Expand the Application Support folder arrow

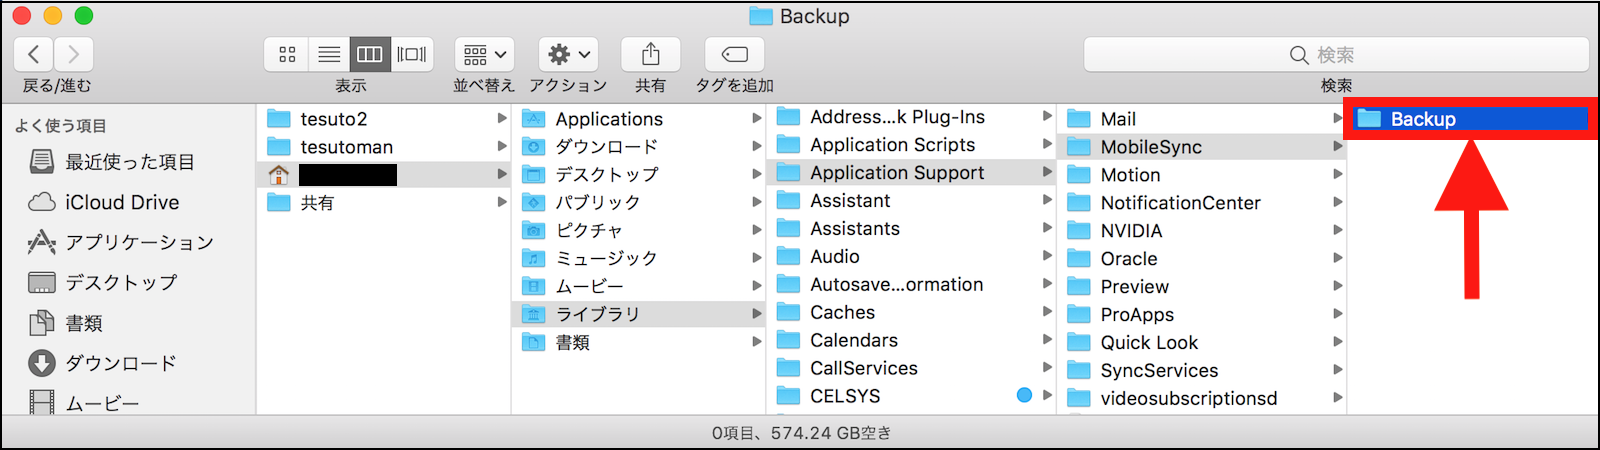(1047, 172)
